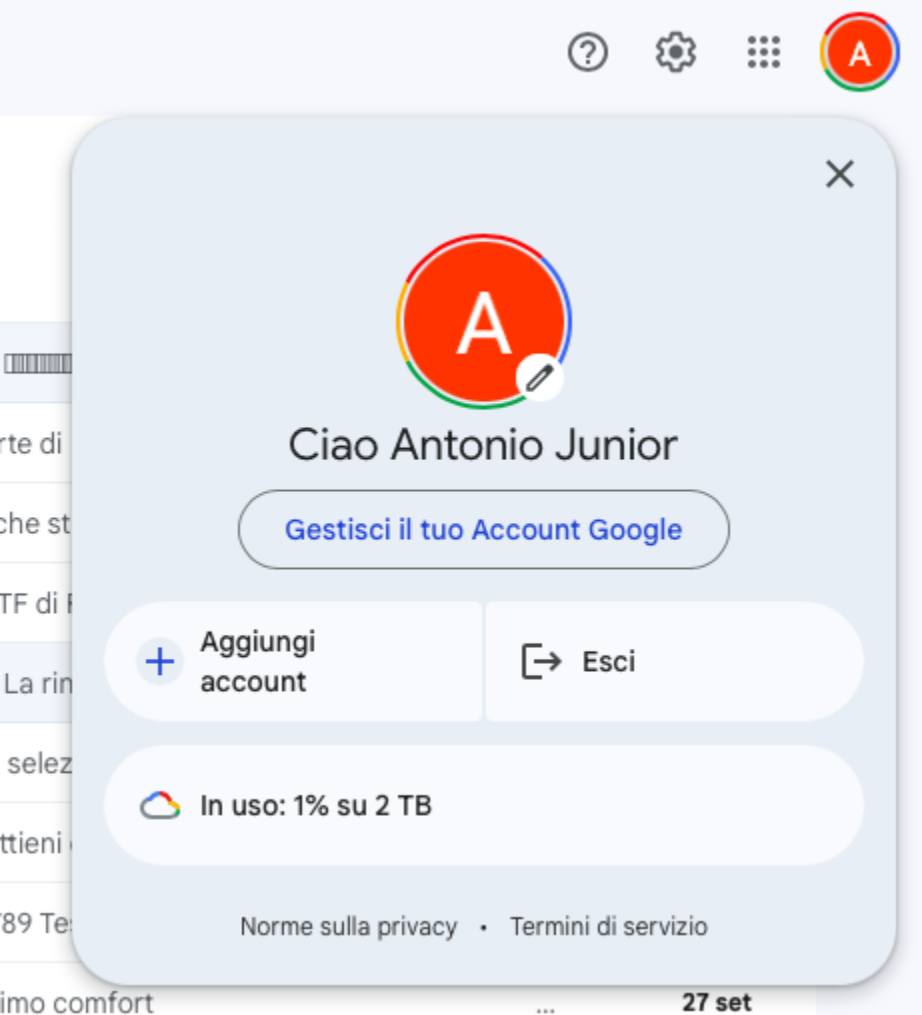
Task: Open the Google apps grid icon
Action: coord(764,52)
